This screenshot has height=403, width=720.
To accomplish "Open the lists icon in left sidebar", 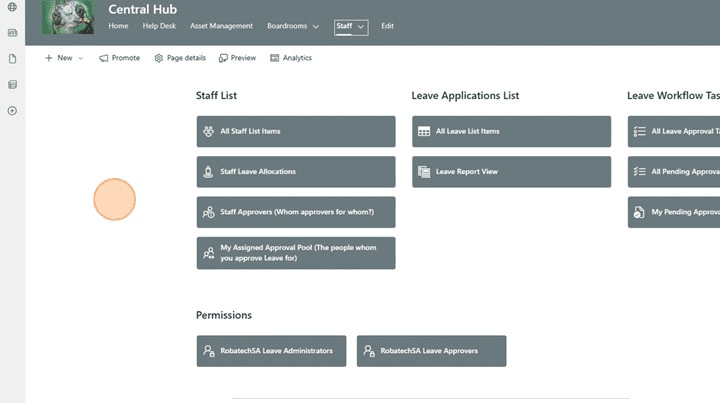I will tap(12, 85).
